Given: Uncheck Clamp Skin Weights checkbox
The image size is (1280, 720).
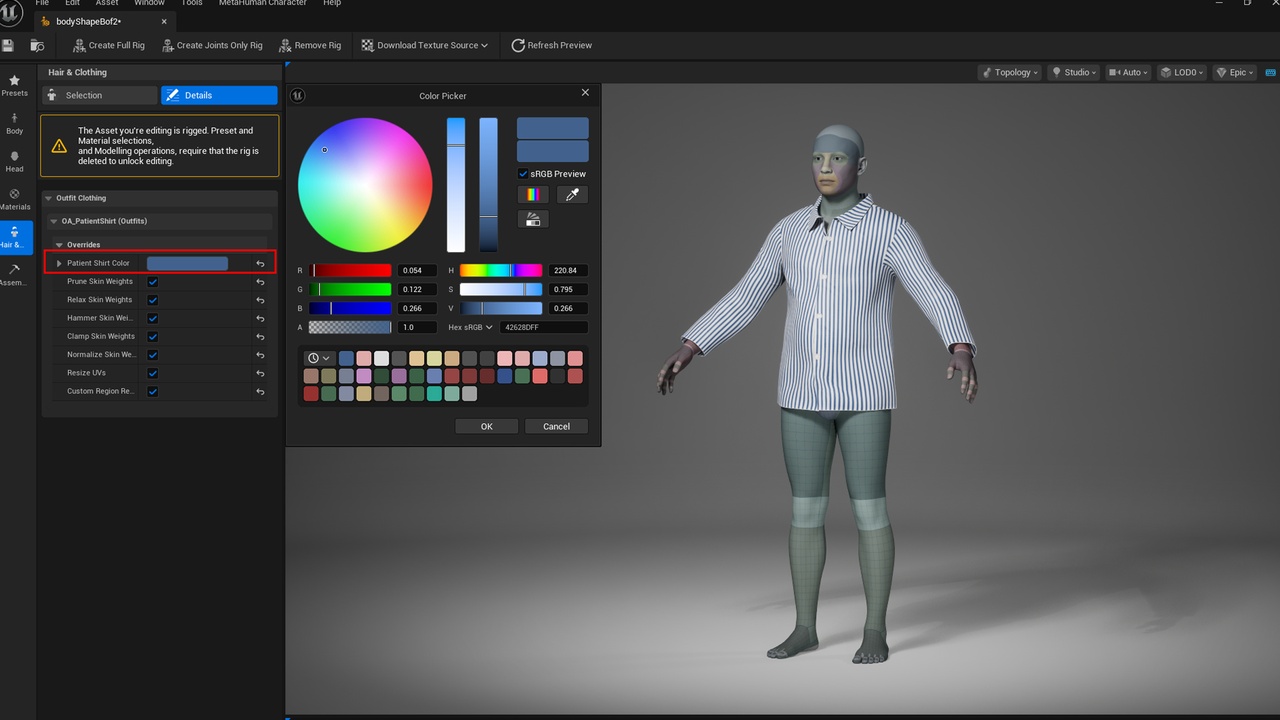Looking at the screenshot, I should point(153,337).
